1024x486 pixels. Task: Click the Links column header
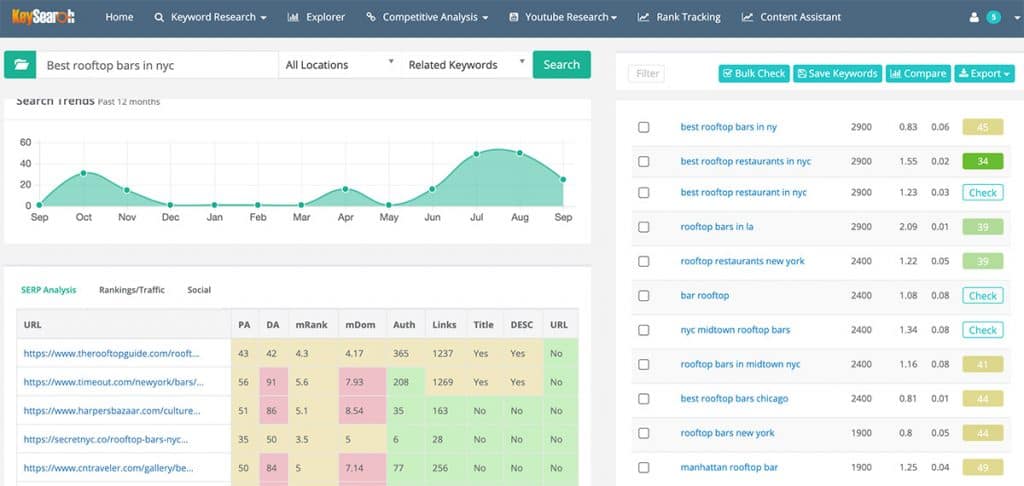click(x=444, y=325)
